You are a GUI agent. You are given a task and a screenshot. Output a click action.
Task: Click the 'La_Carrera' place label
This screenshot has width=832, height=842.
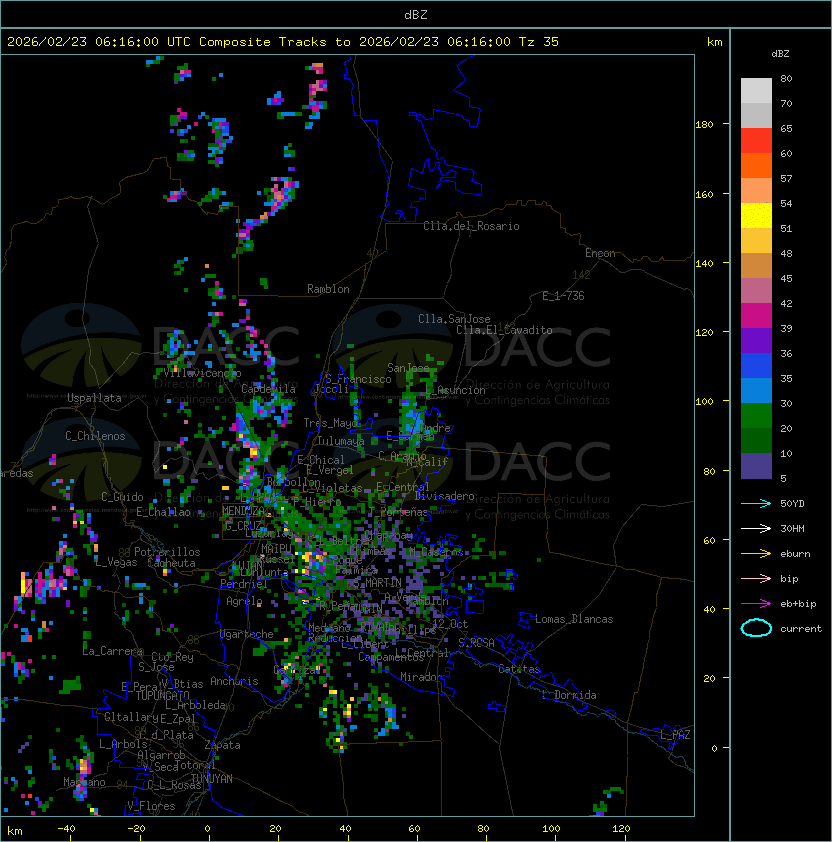[x=112, y=651]
